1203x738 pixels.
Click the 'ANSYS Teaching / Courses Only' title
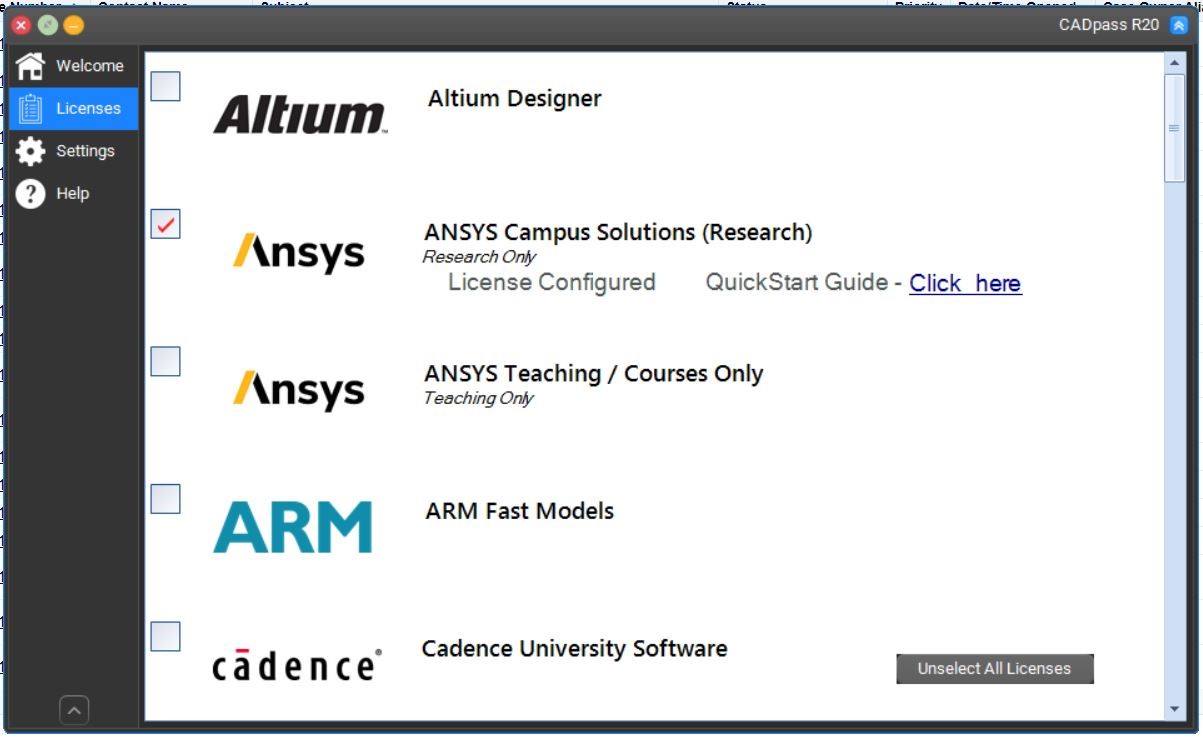click(594, 374)
